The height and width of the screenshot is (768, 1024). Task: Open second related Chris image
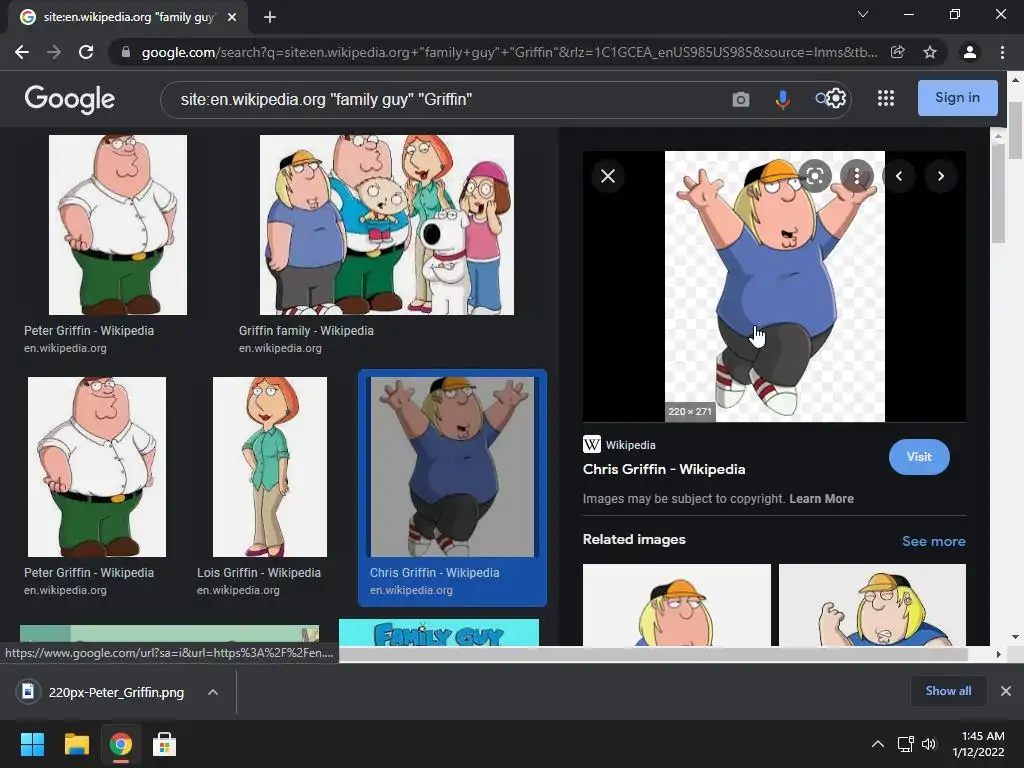coord(872,605)
